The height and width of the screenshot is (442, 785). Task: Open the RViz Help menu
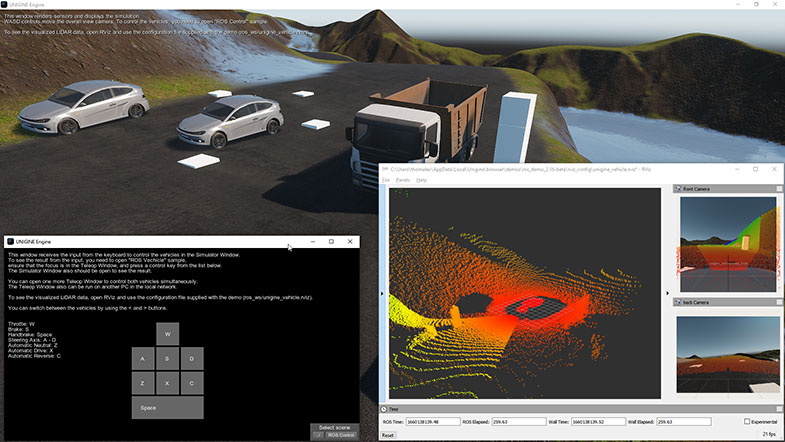[421, 180]
